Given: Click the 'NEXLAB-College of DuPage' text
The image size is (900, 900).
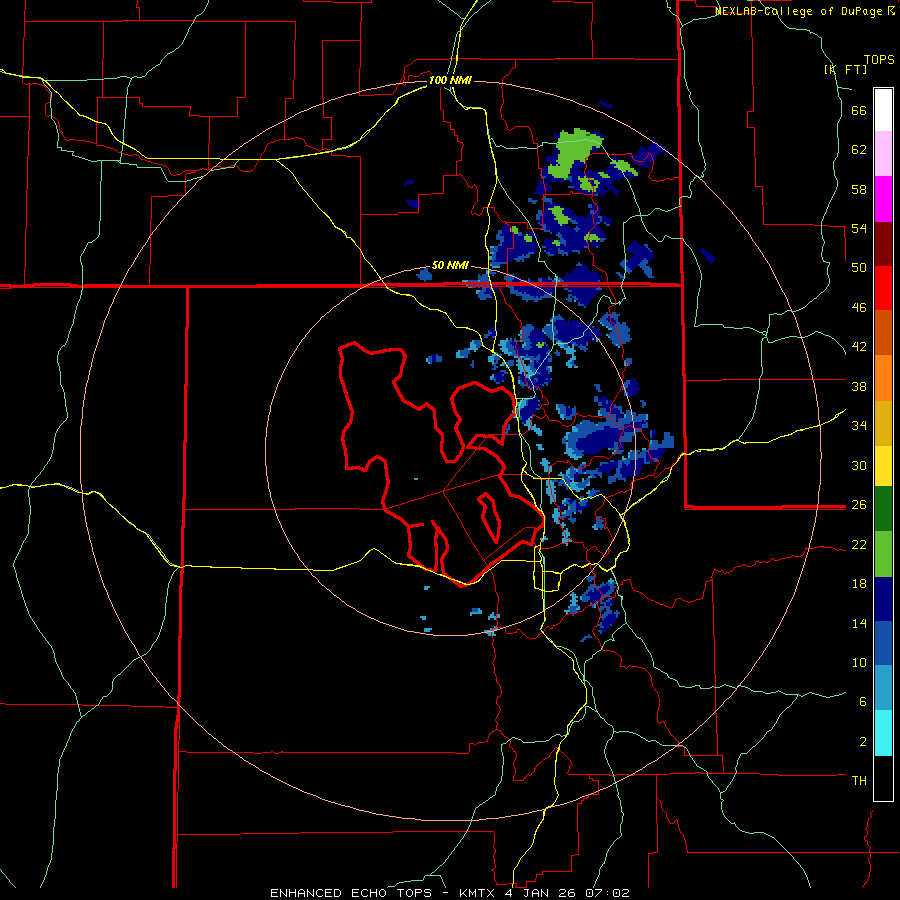Looking at the screenshot, I should 800,11.
